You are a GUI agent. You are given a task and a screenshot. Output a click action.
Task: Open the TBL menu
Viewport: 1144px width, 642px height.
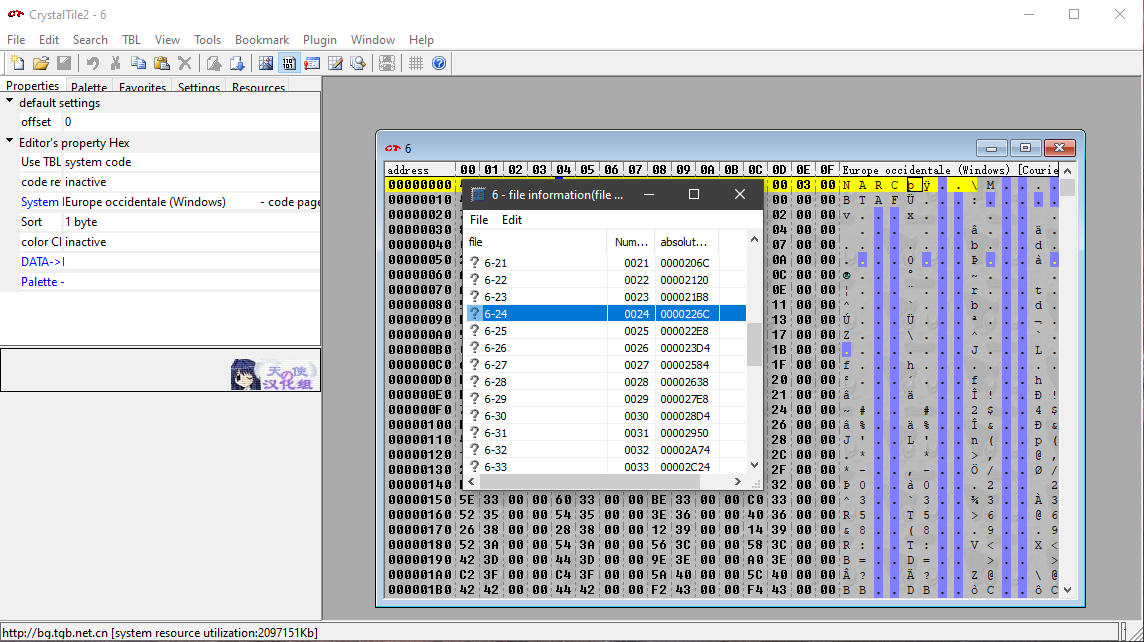pyautogui.click(x=131, y=40)
